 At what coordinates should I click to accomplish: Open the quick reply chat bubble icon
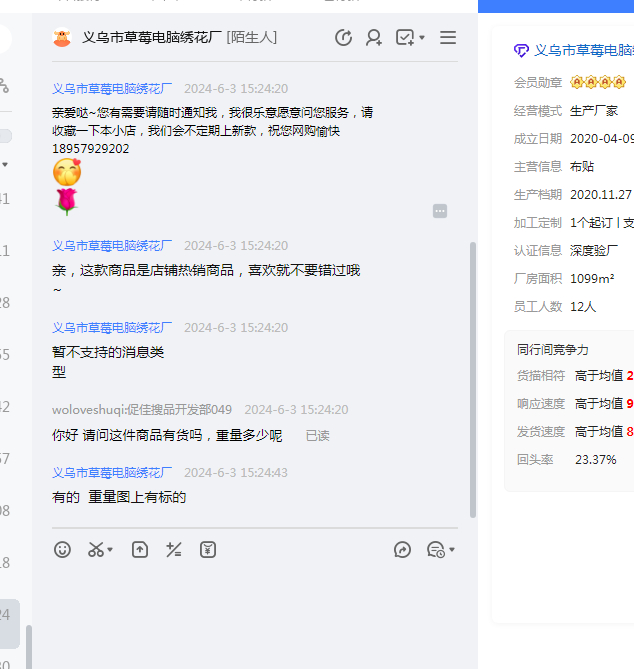coord(436,550)
